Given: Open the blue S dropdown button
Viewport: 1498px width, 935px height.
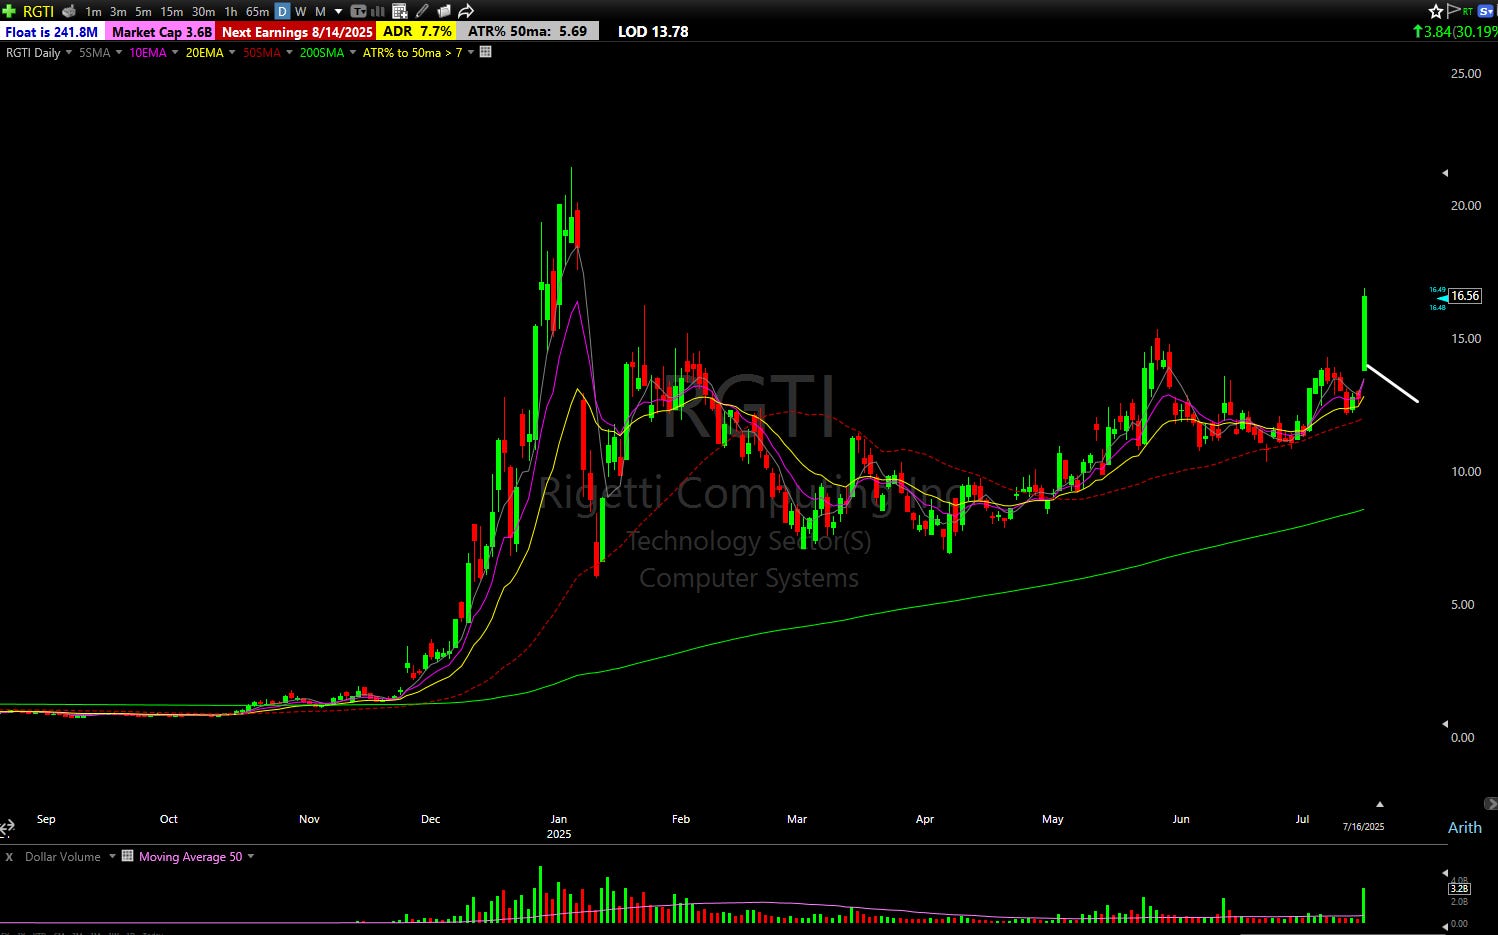Looking at the screenshot, I should (x=1486, y=11).
